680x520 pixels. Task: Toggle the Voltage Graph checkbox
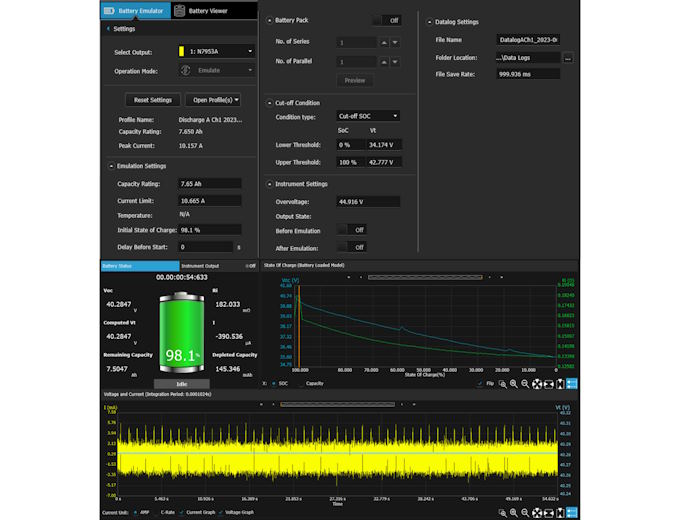[220, 513]
